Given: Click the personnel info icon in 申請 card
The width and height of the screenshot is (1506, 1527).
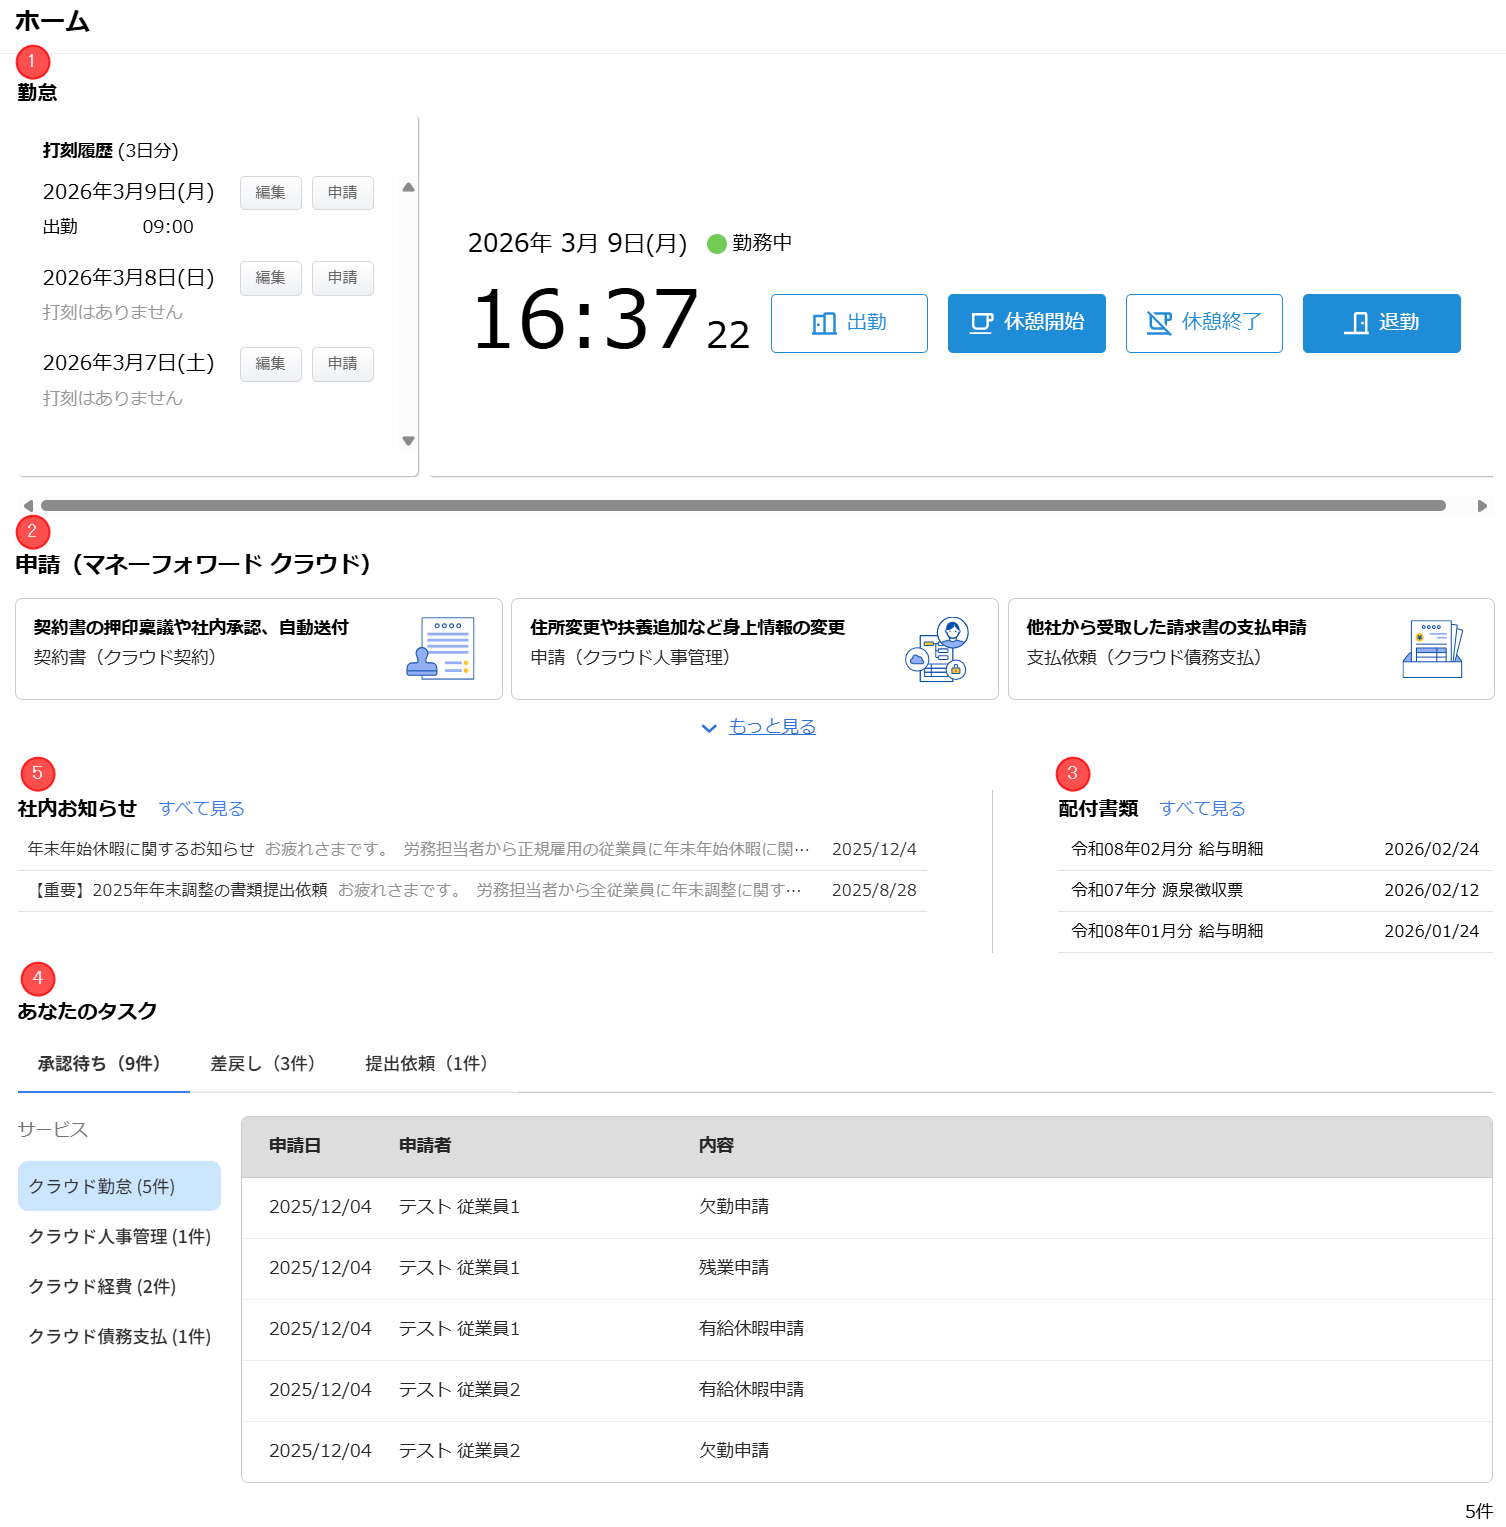Looking at the screenshot, I should click(x=937, y=649).
